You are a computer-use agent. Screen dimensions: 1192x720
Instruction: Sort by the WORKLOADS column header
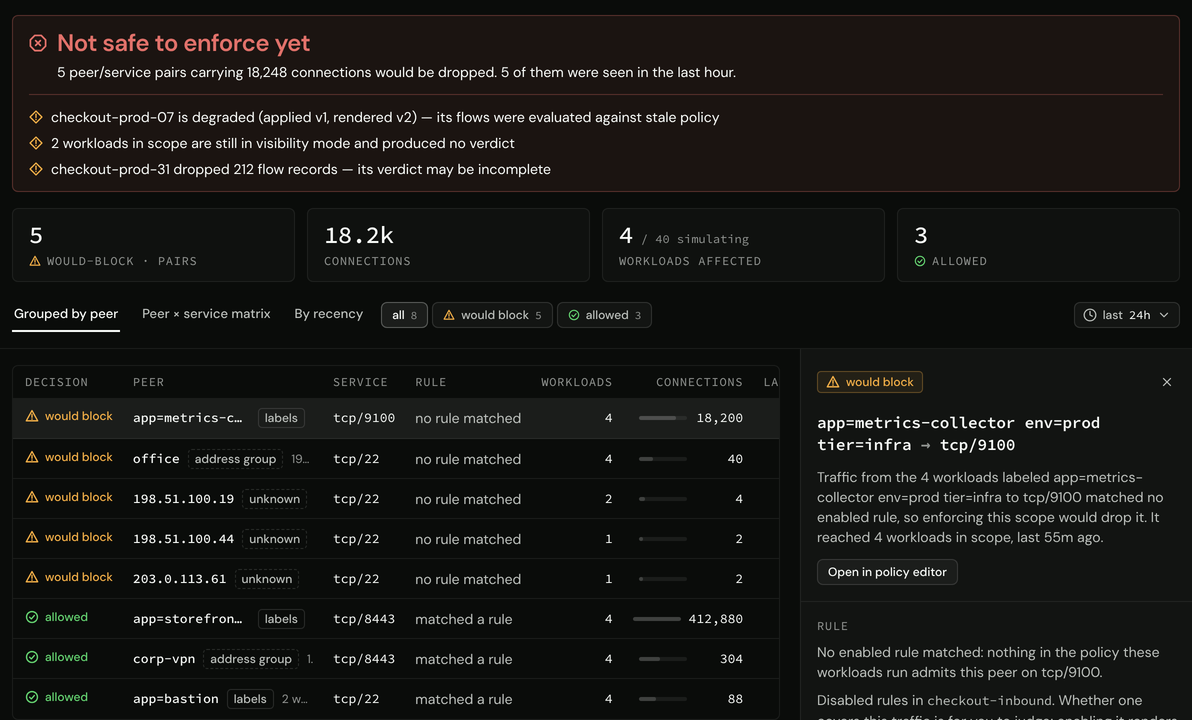coord(576,382)
